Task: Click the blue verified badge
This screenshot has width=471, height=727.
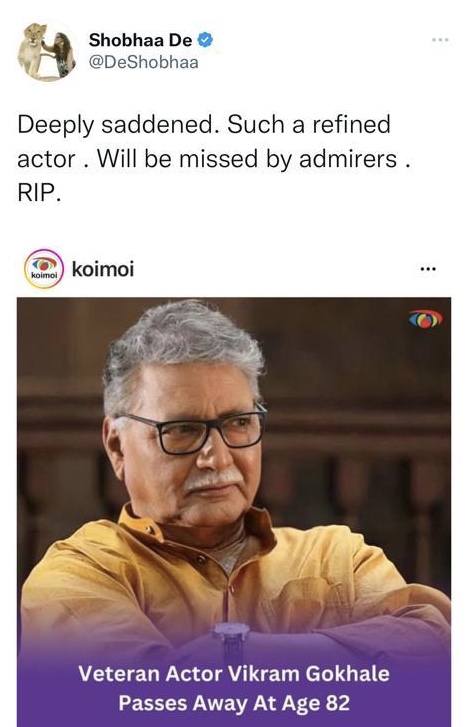Action: click(x=205, y=40)
